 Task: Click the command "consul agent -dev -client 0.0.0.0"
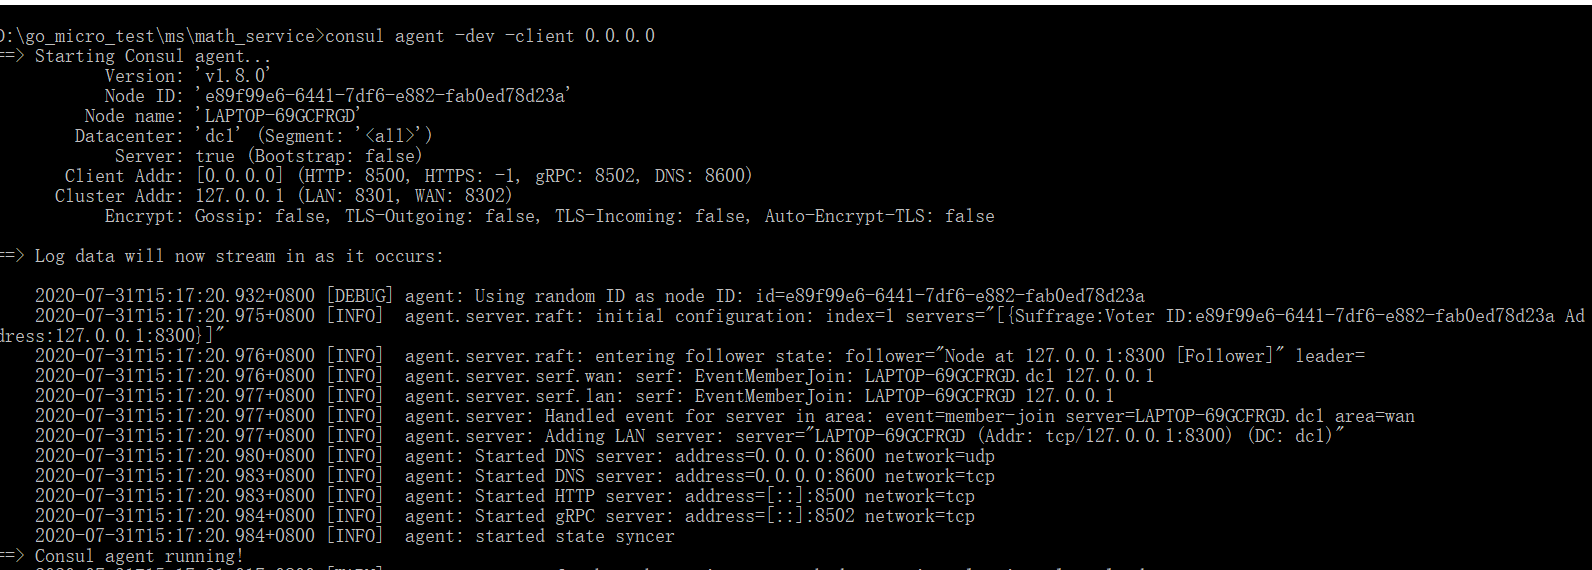(490, 36)
